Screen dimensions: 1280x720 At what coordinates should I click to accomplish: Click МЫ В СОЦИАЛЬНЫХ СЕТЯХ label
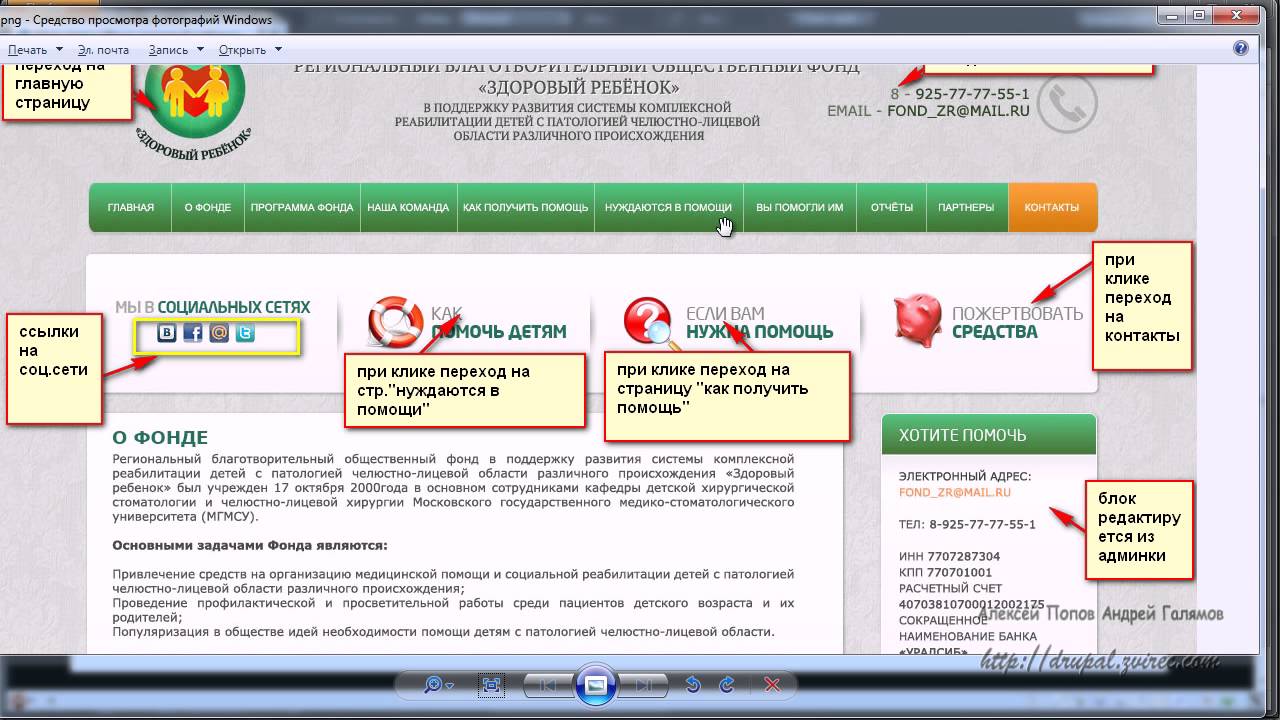(212, 307)
